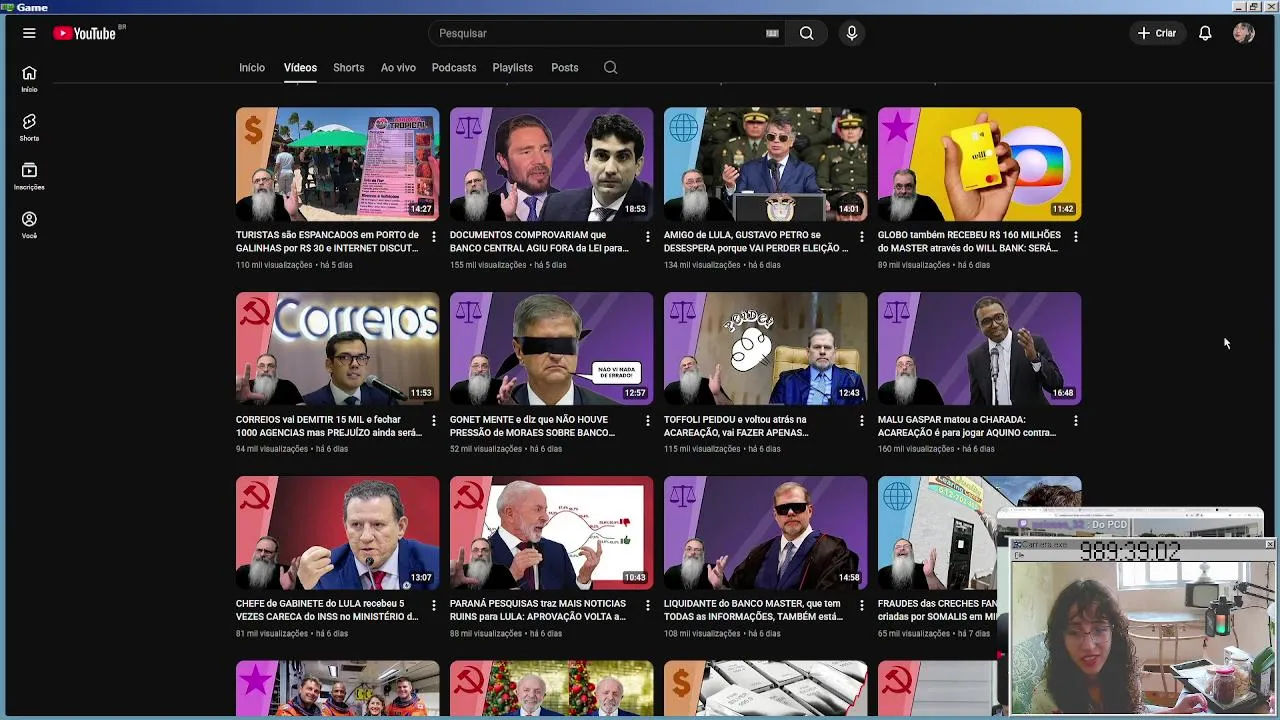
Task: Open title link CHEFE de GABINETE do LULA
Action: tap(327, 610)
